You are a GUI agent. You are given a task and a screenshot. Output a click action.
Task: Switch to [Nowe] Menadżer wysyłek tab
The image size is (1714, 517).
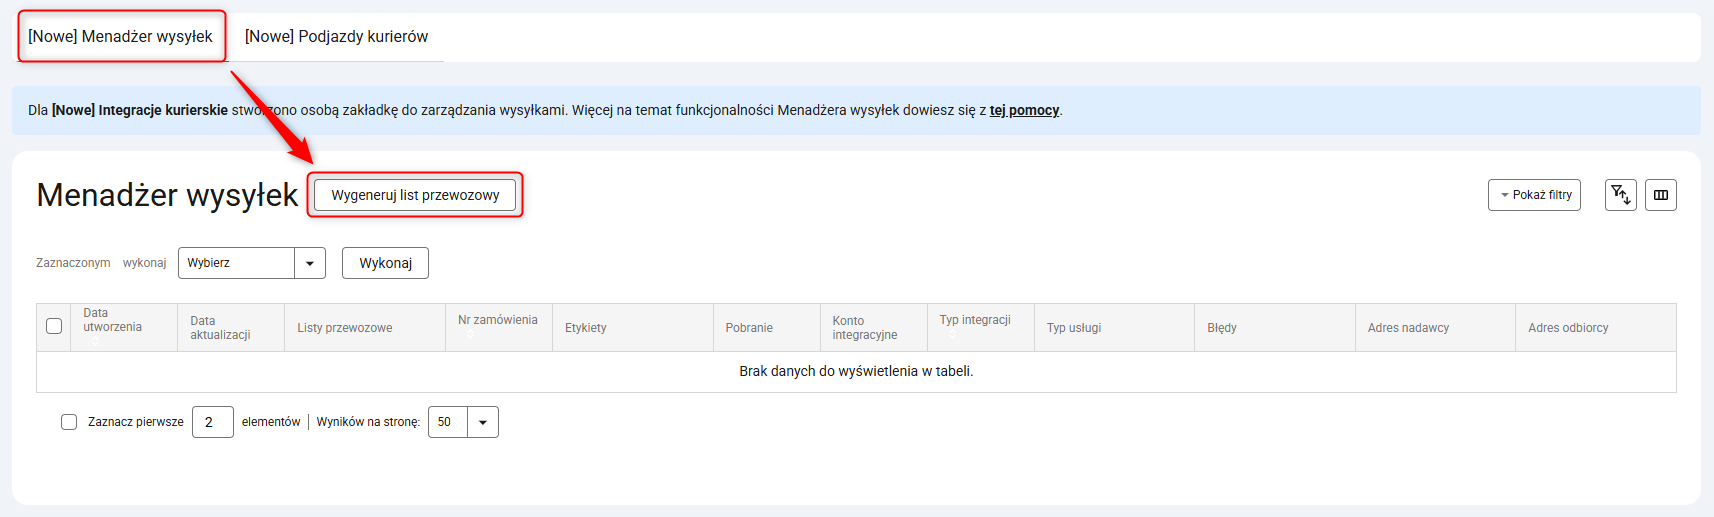pyautogui.click(x=120, y=37)
